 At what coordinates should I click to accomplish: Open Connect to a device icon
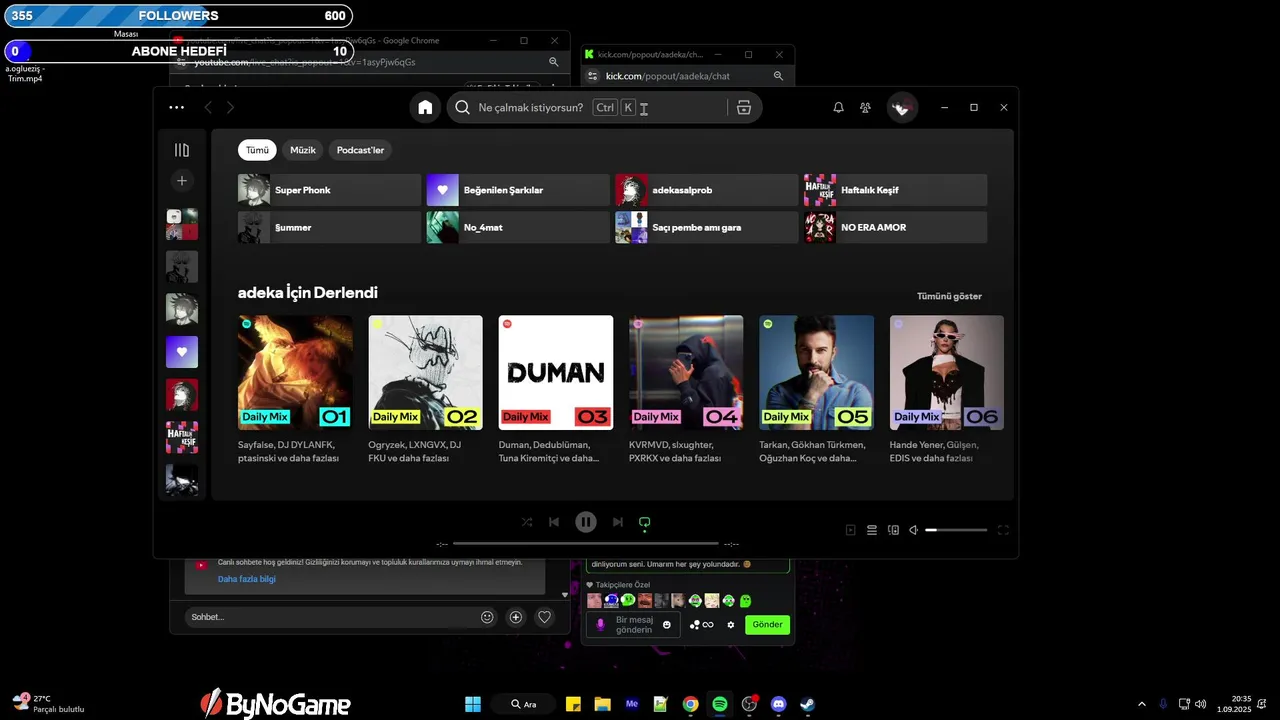893,530
